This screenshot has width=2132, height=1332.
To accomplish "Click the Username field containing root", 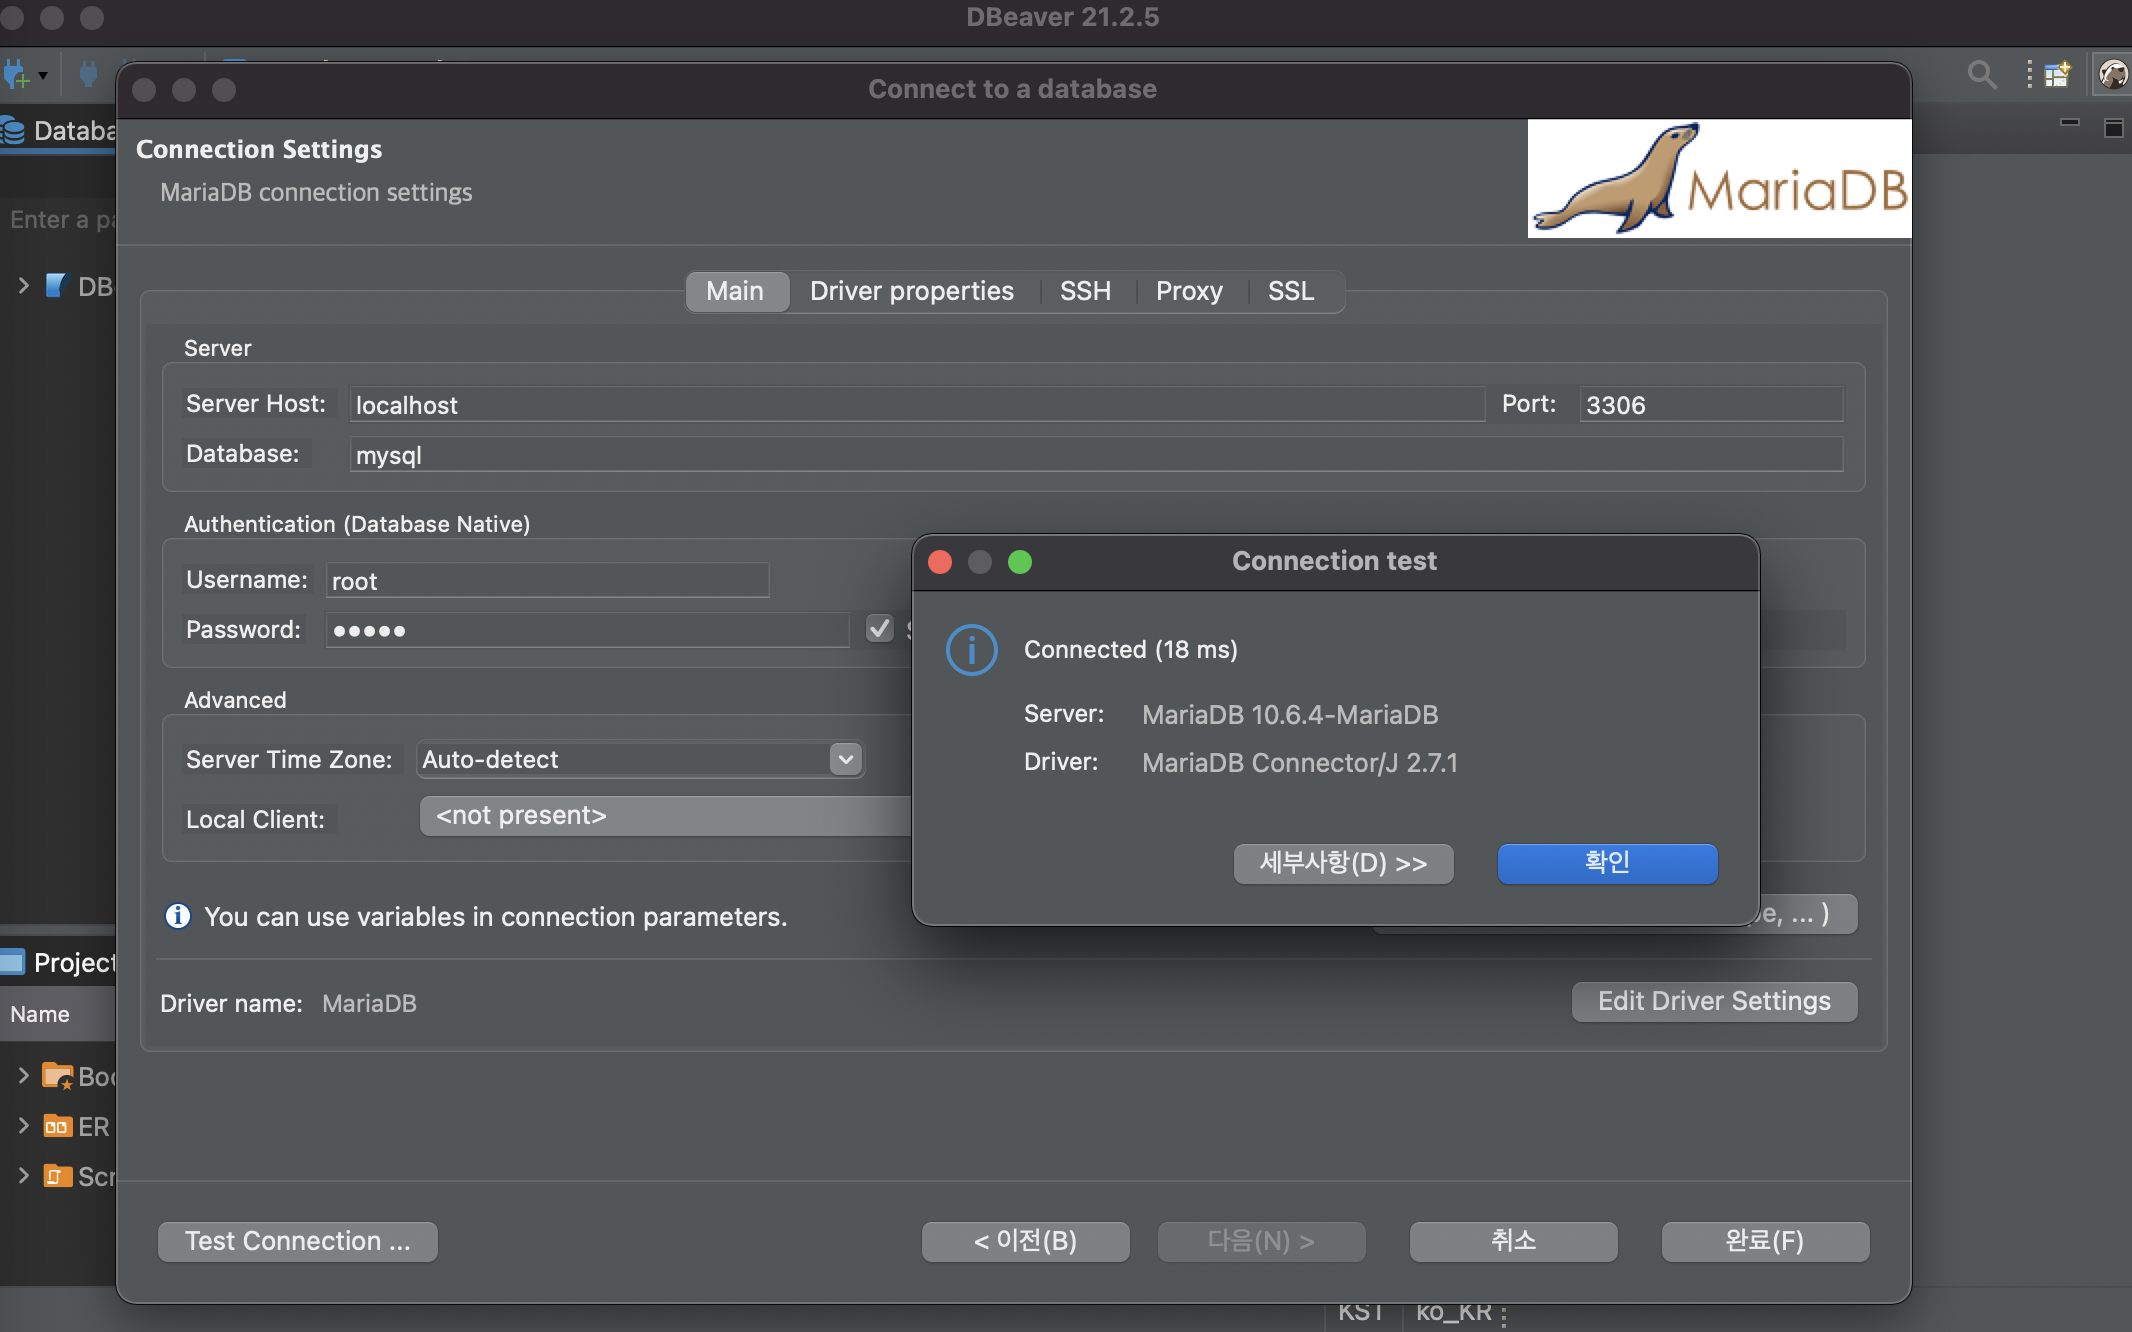I will tap(547, 581).
